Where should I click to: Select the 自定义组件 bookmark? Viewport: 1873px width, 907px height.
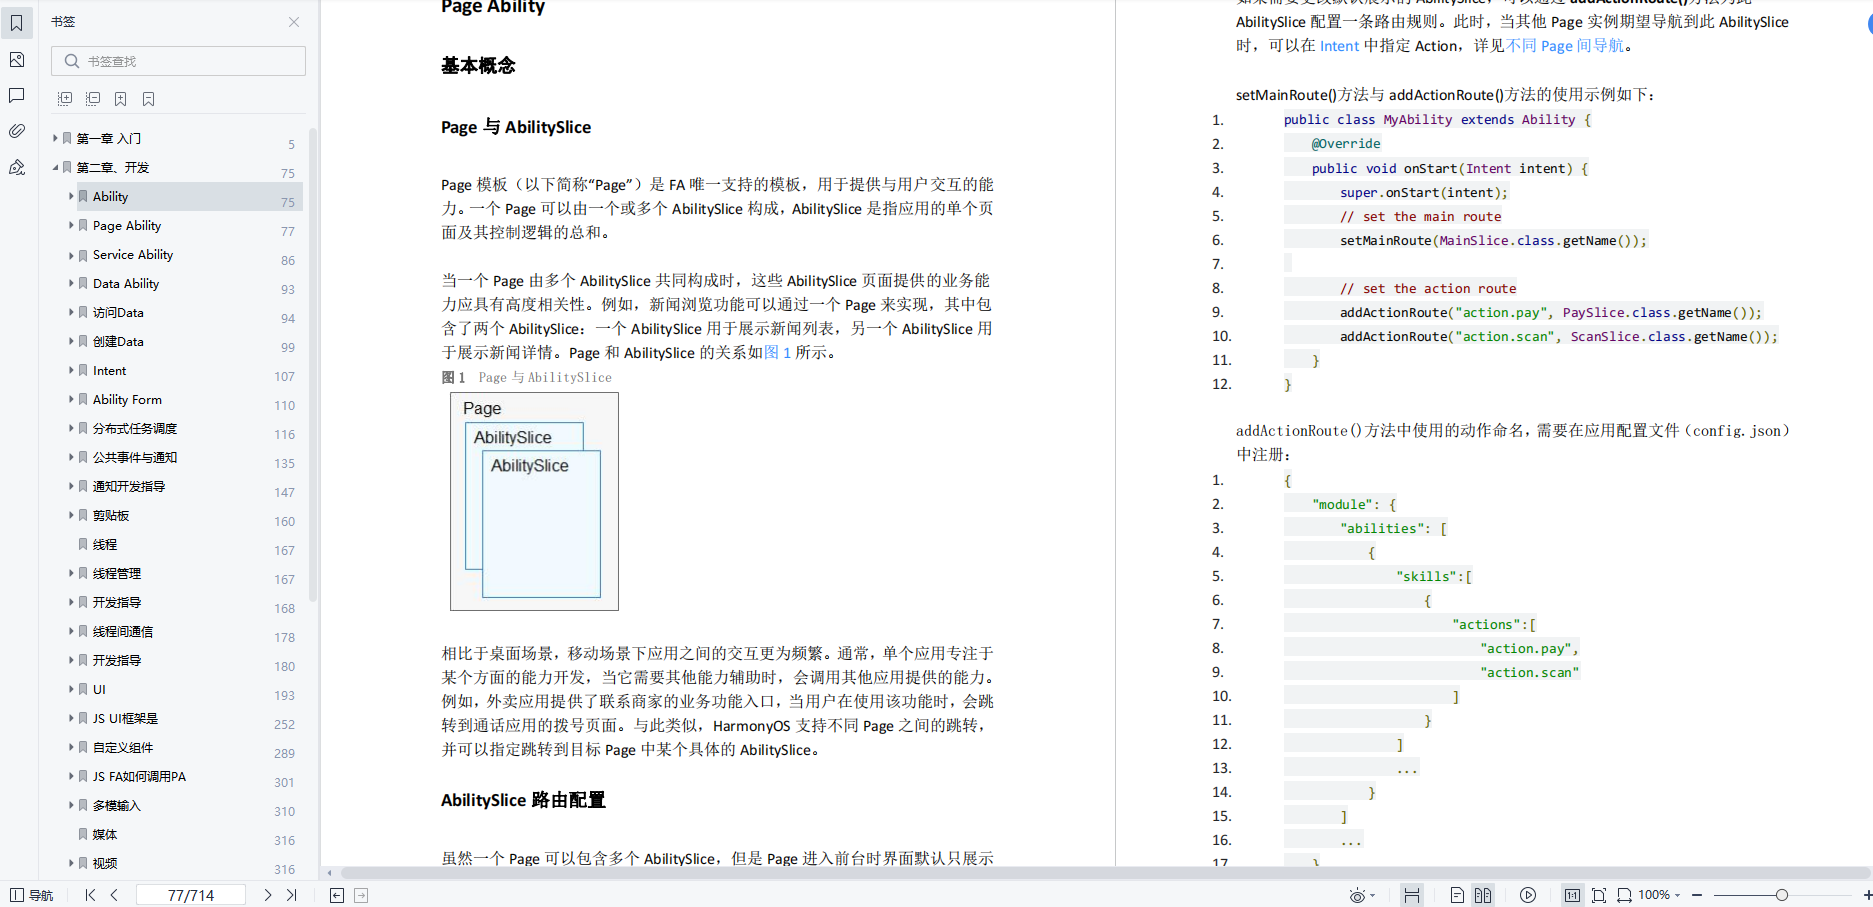click(x=123, y=748)
